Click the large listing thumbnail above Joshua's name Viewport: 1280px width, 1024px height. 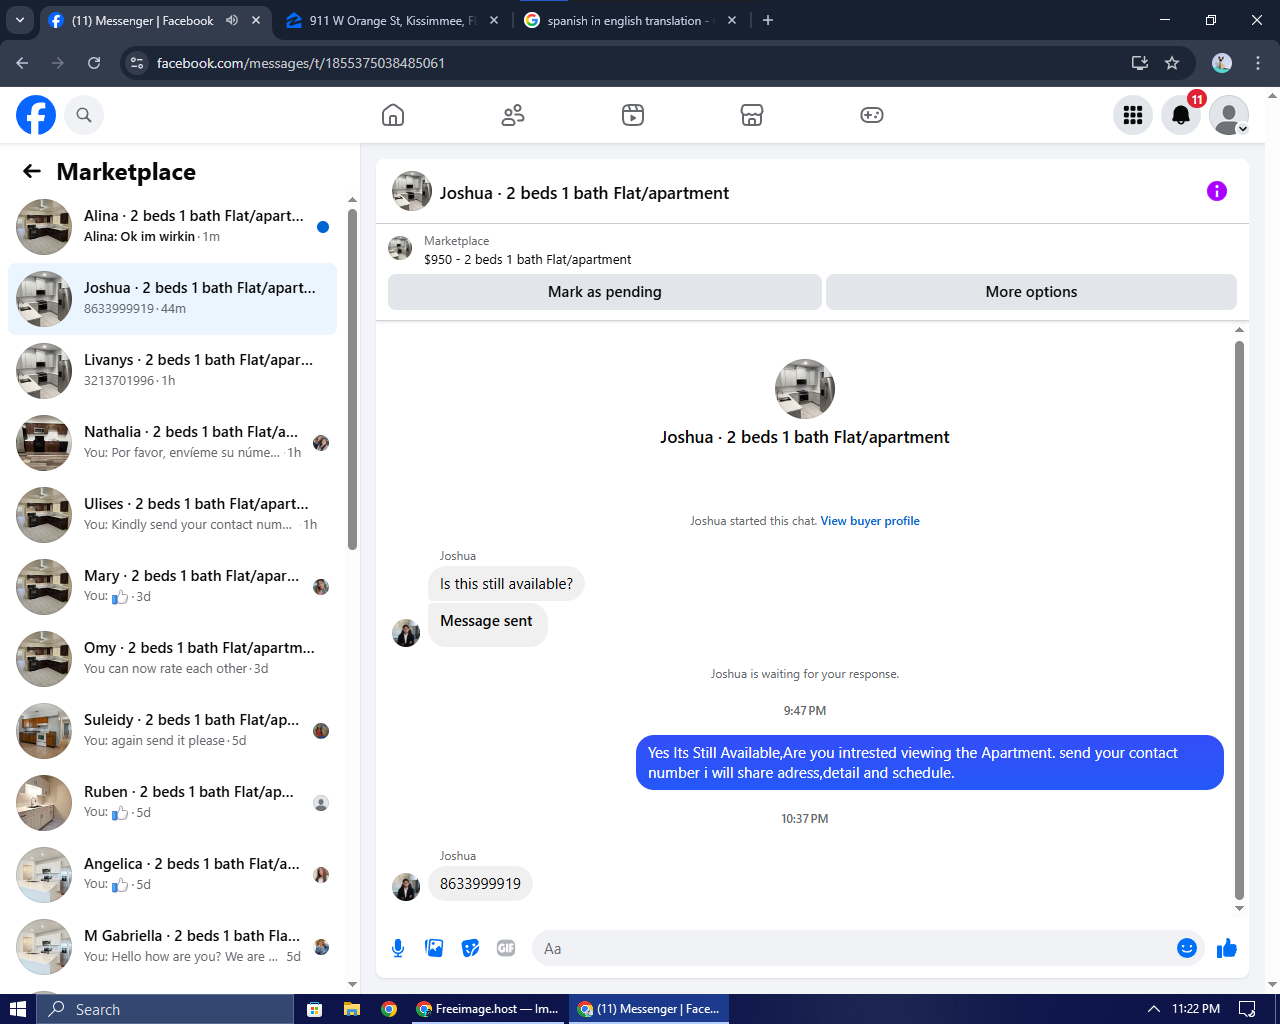(x=805, y=389)
